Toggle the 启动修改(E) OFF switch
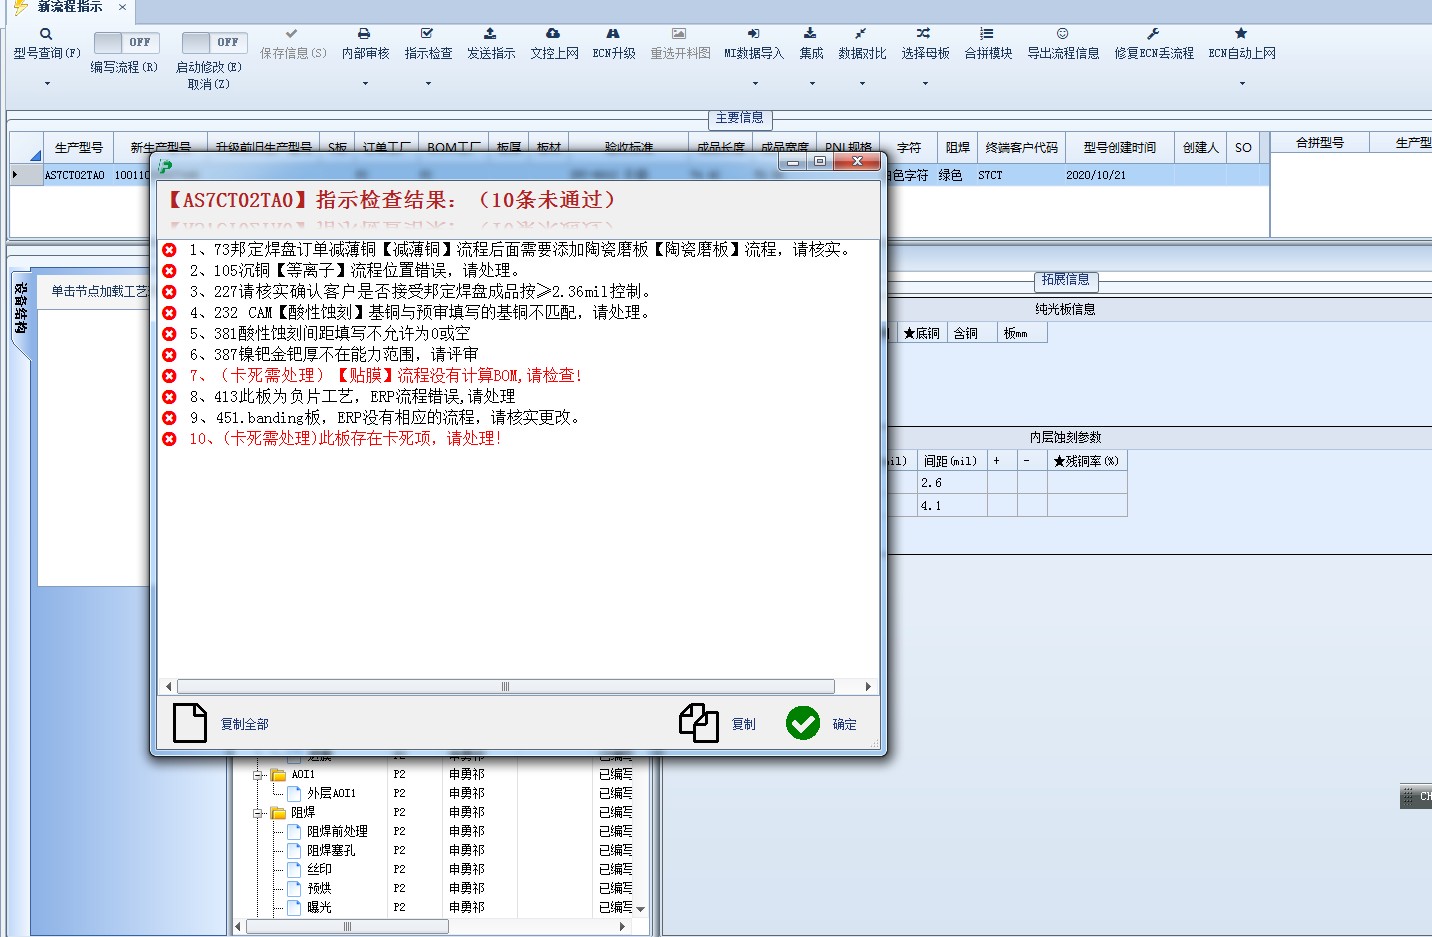 (214, 42)
